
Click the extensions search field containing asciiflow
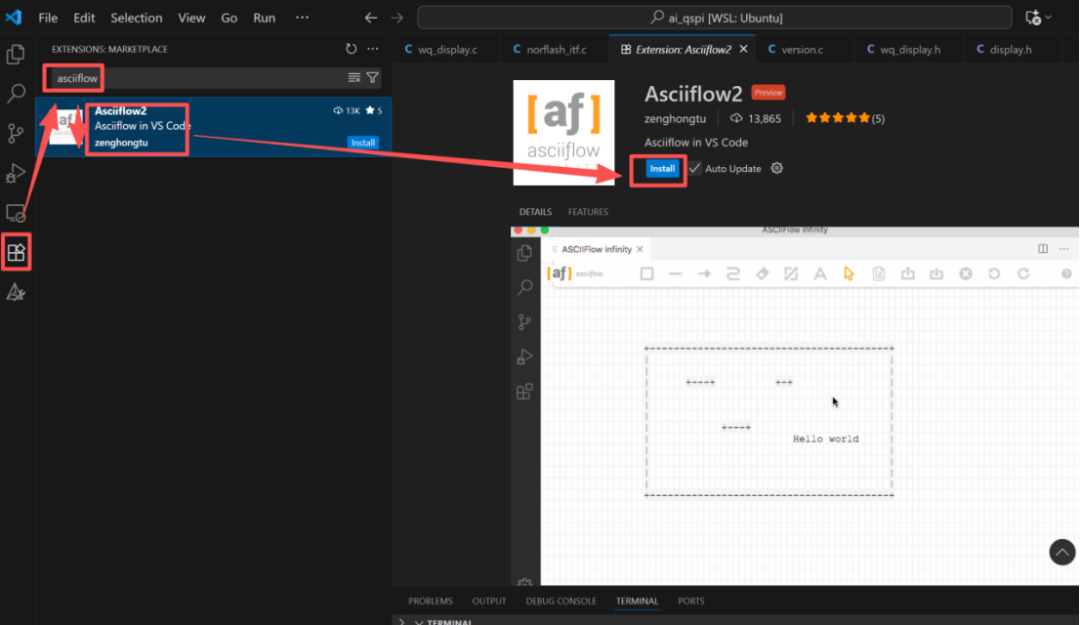coord(200,77)
